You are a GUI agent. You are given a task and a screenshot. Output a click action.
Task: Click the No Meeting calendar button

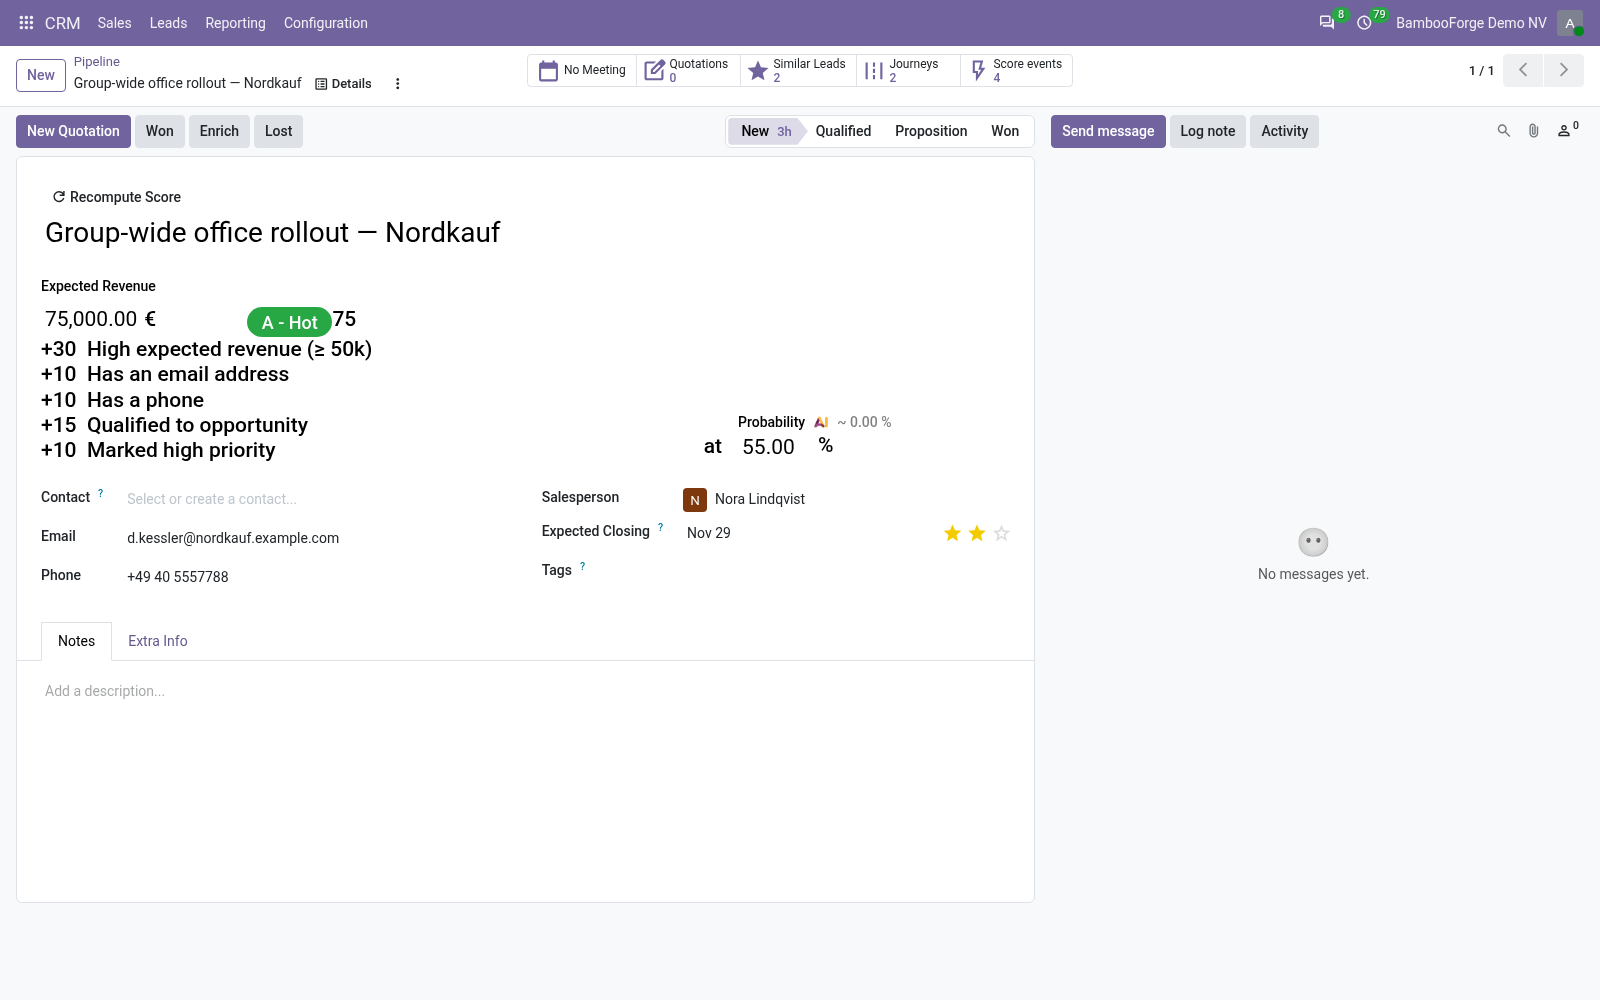[x=582, y=70]
